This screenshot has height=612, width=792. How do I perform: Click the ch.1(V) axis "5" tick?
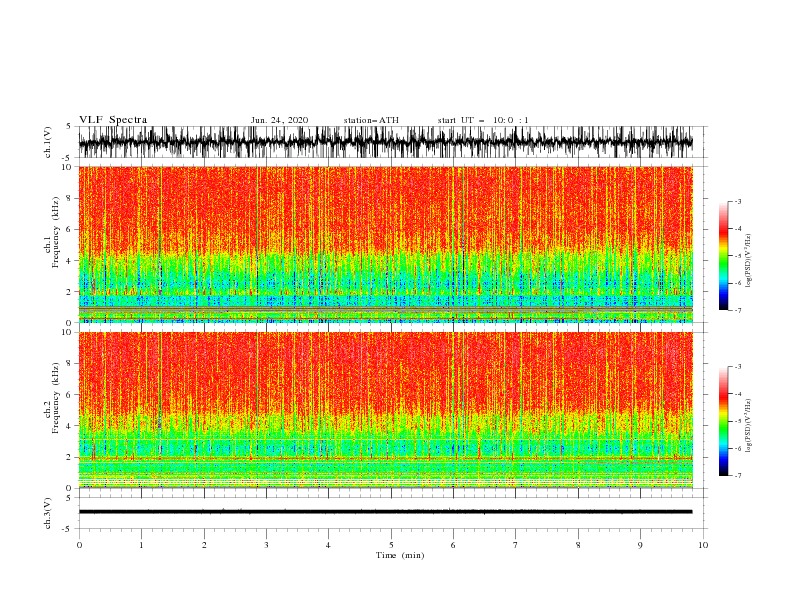click(69, 126)
